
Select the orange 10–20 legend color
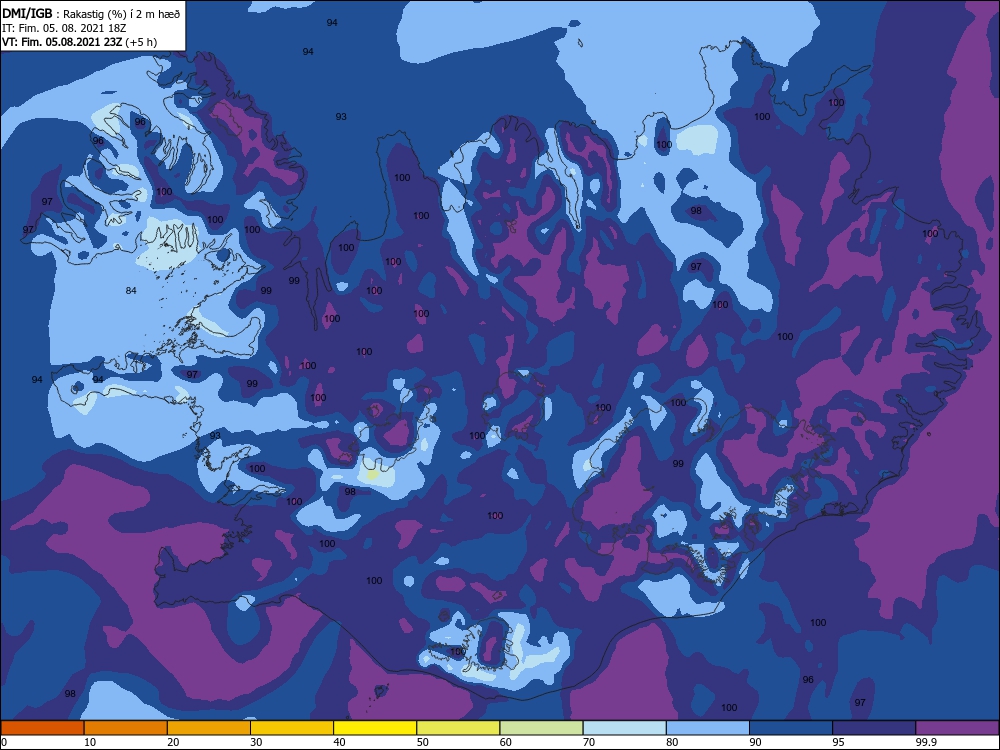(126, 728)
